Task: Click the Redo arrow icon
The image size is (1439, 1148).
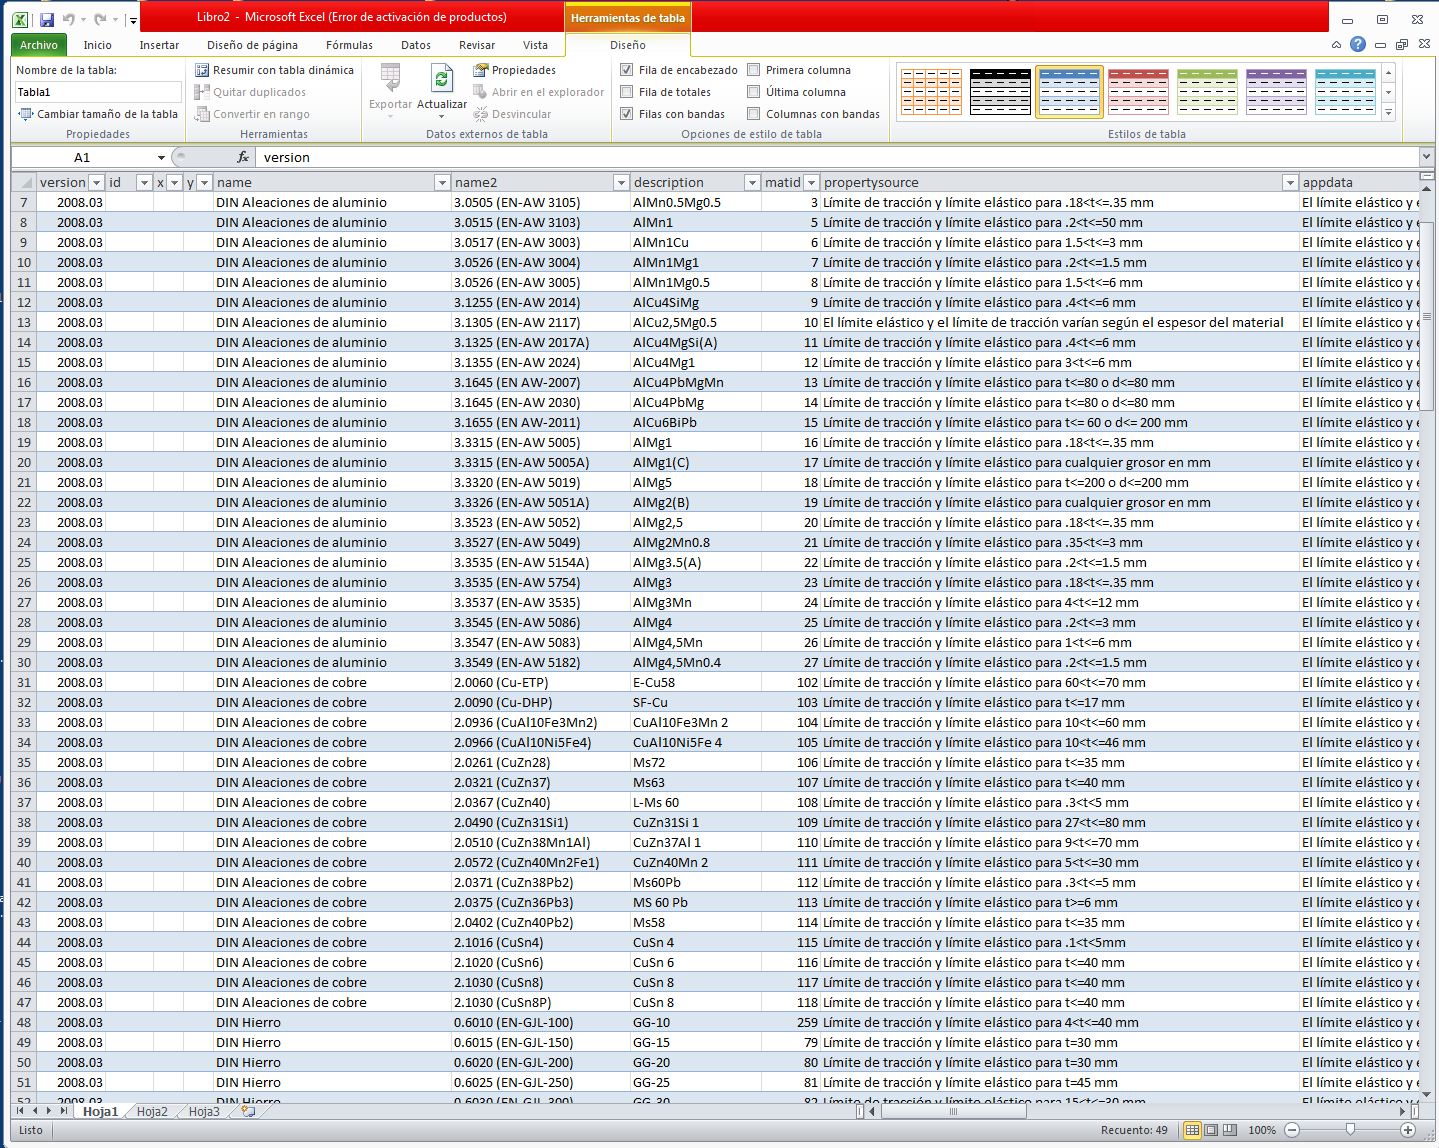Action: click(x=100, y=19)
